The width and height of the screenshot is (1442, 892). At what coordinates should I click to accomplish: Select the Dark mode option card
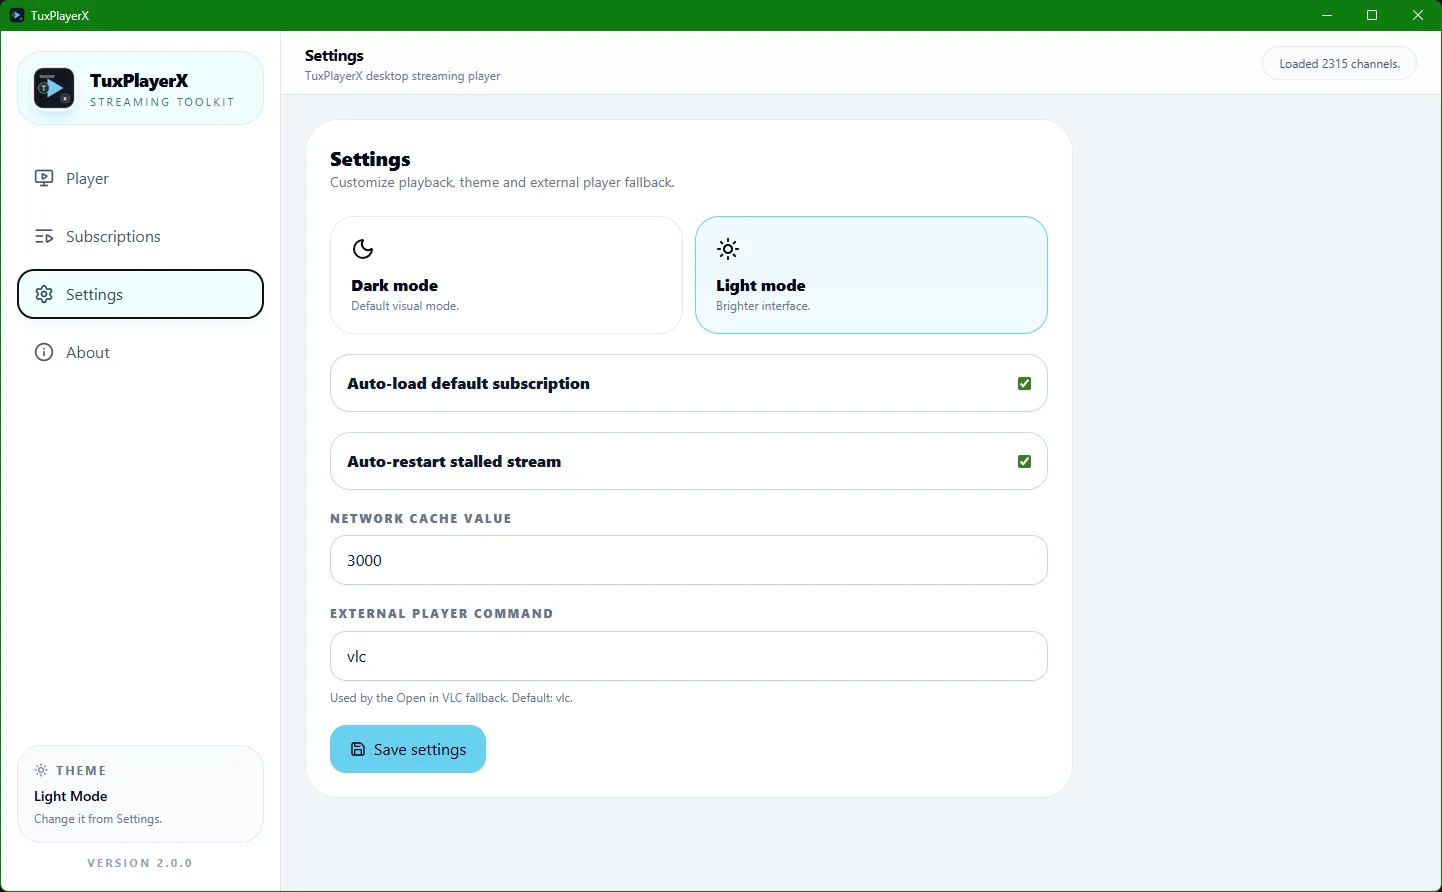(x=506, y=275)
